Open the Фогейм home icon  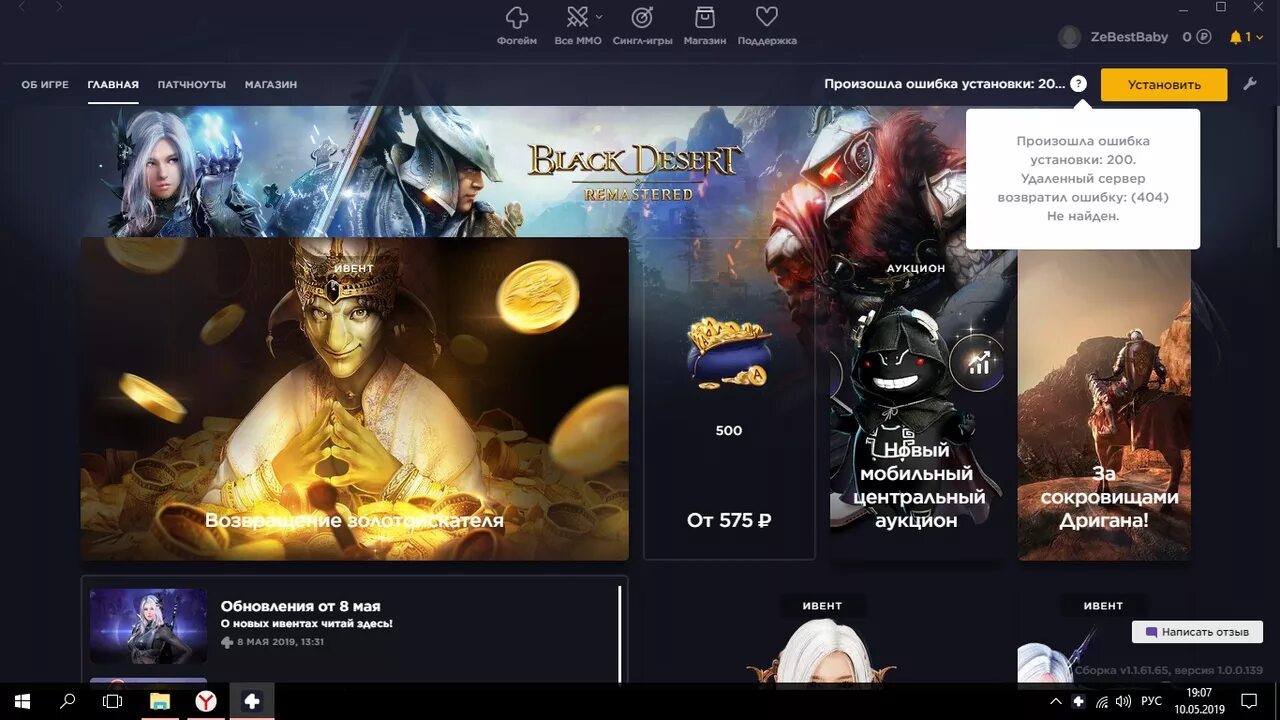(517, 18)
